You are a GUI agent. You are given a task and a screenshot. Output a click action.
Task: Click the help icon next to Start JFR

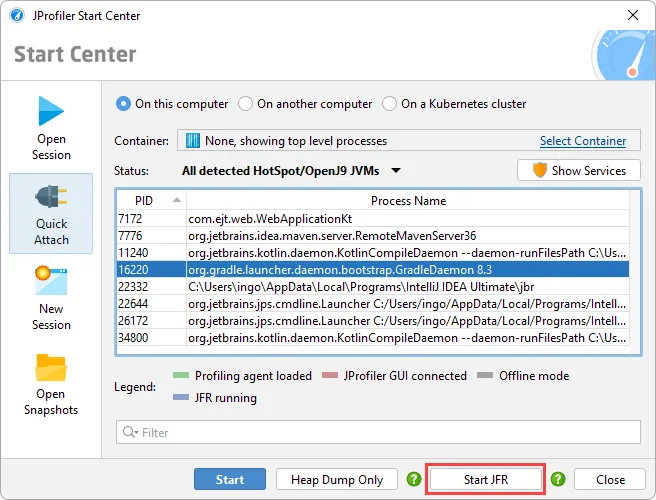coord(558,479)
